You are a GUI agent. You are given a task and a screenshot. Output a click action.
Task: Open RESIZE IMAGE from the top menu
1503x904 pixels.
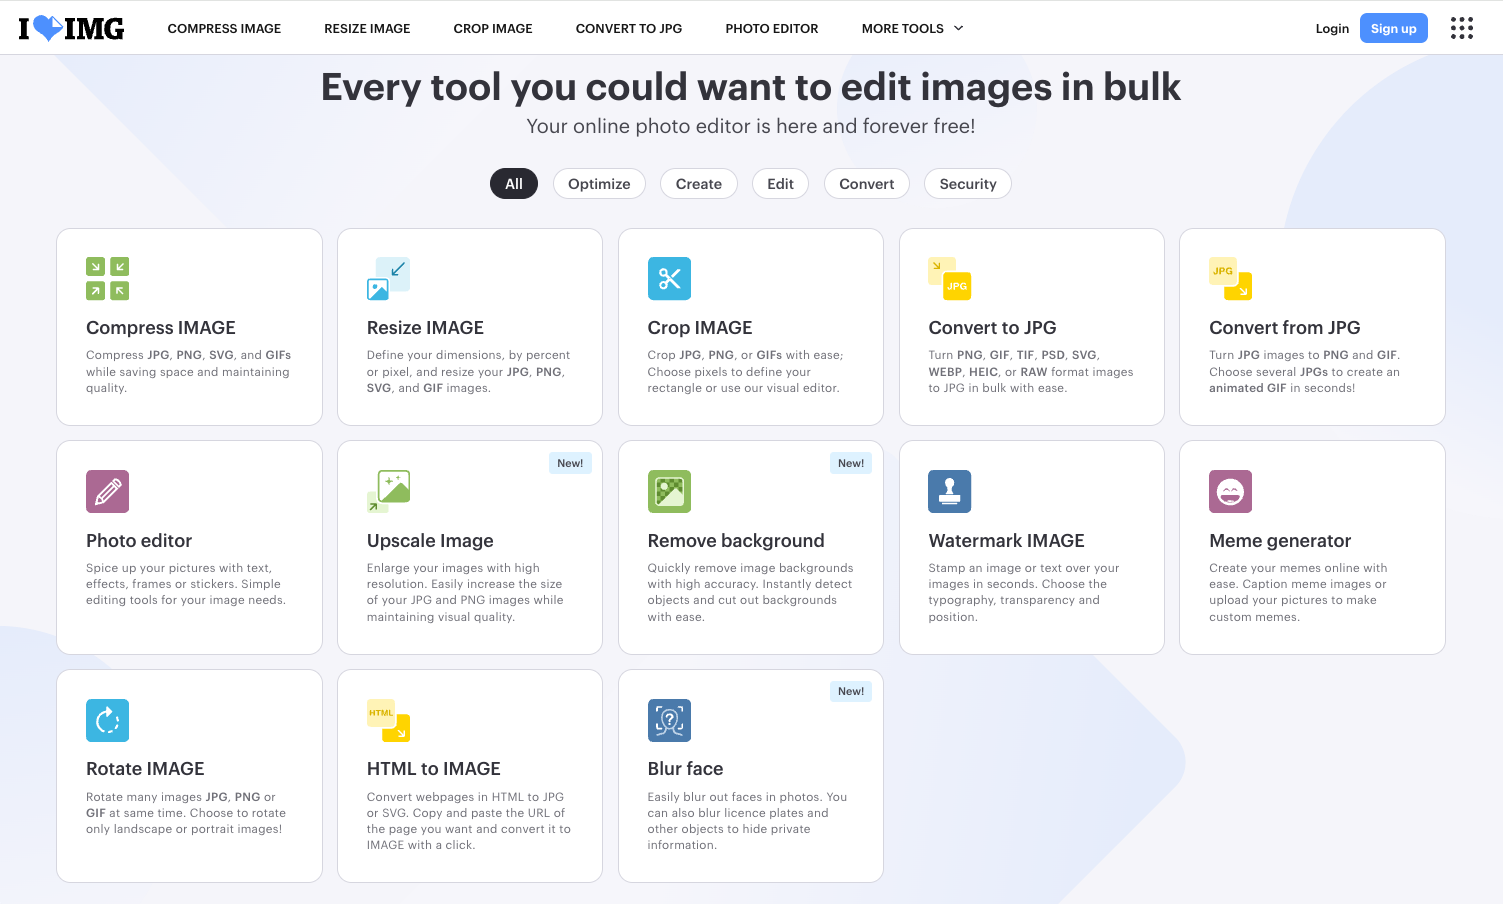pos(367,28)
